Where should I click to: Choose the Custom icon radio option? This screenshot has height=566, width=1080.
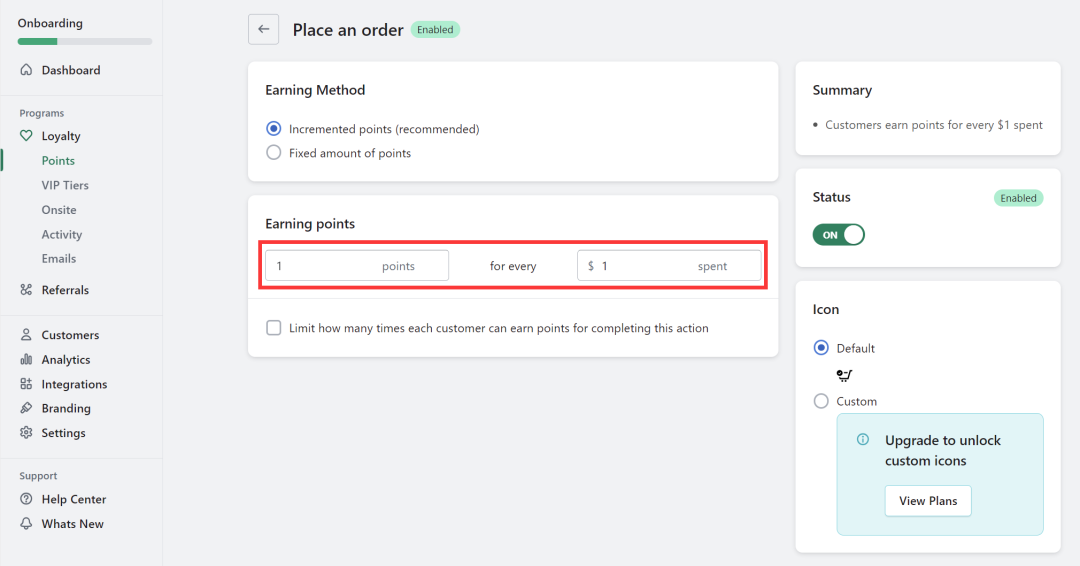tap(821, 401)
